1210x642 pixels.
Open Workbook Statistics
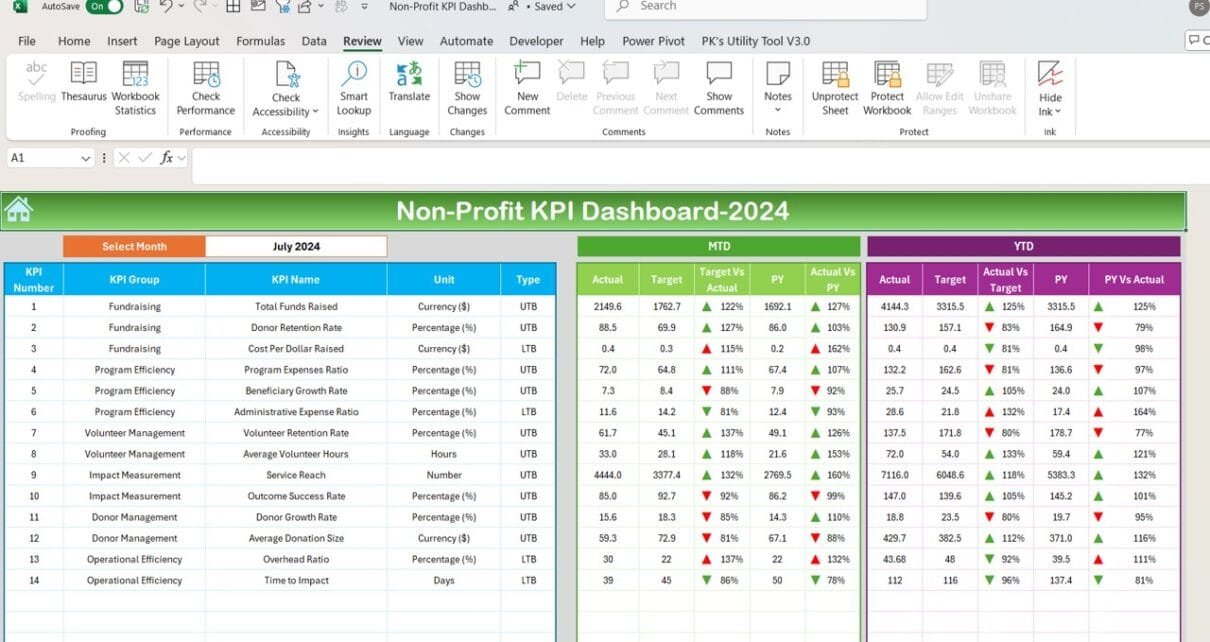[135, 88]
